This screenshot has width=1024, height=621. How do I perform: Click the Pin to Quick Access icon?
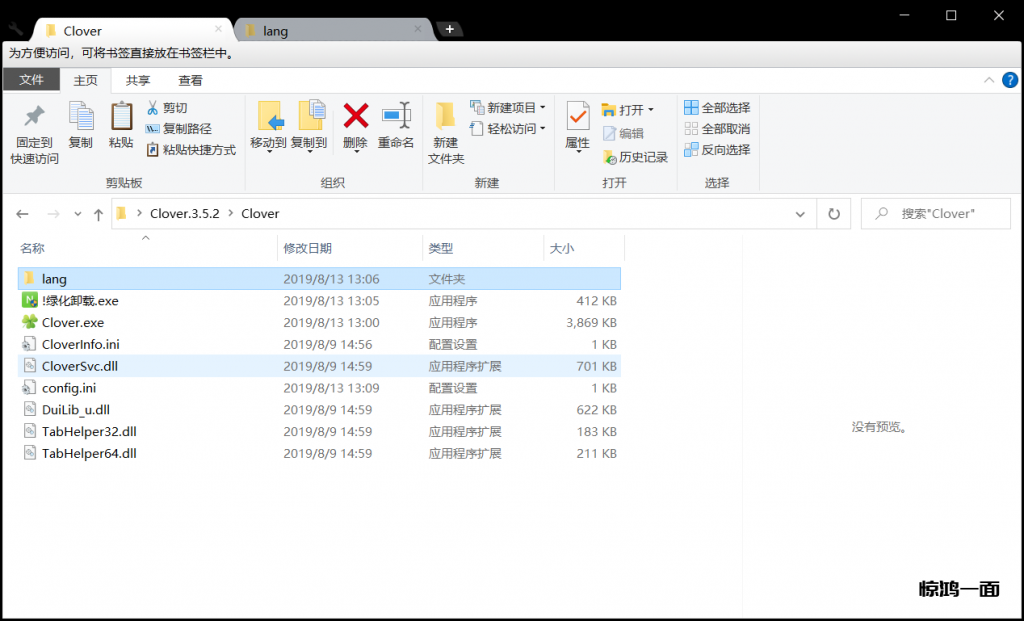coord(34,117)
